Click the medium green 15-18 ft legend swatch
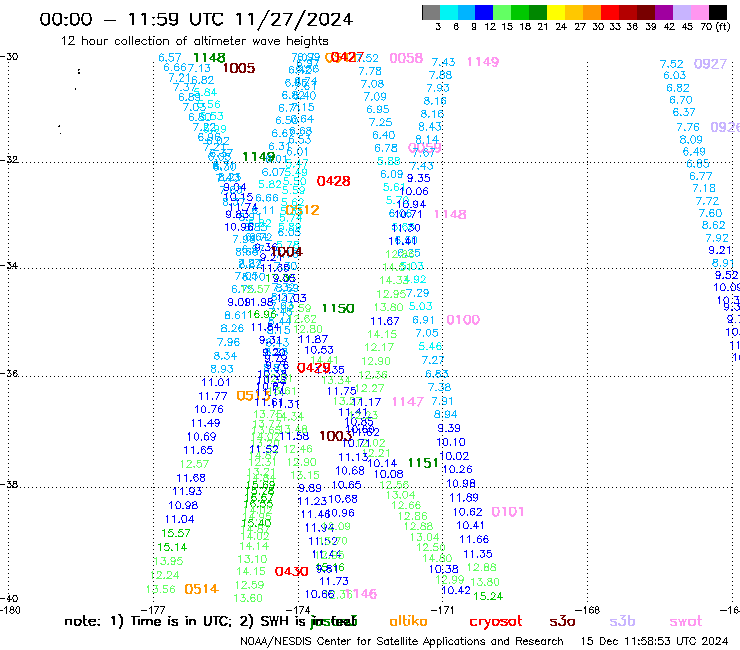Image resolution: width=740 pixels, height=650 pixels. 521,12
